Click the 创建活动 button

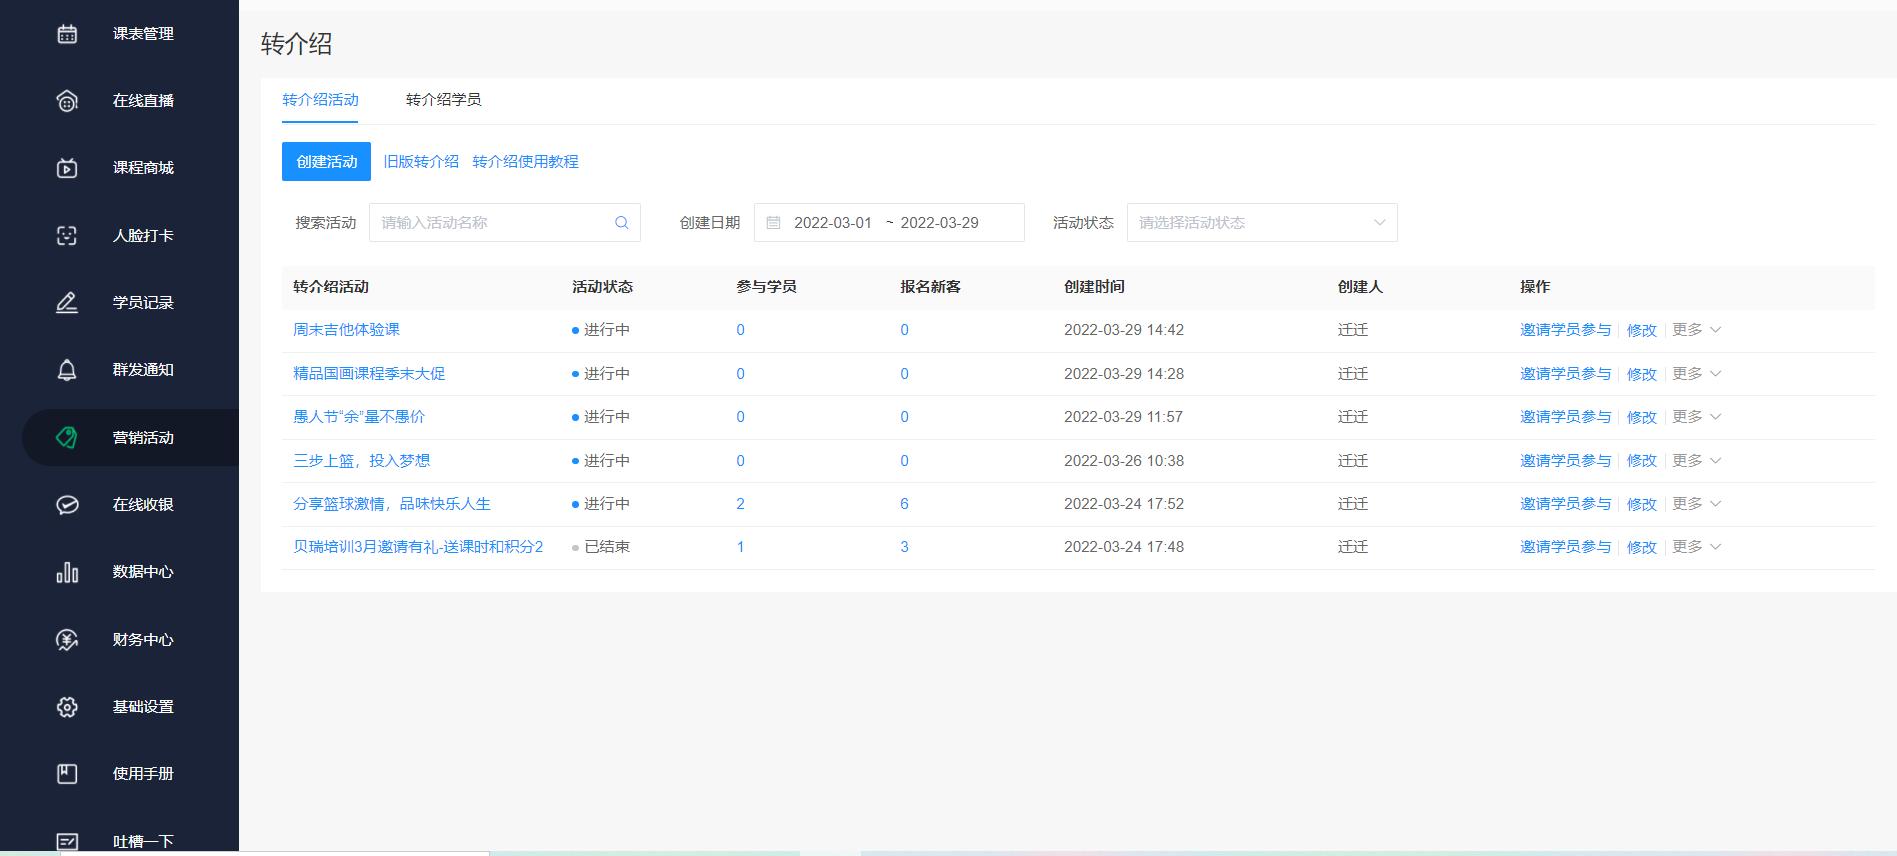[x=326, y=162]
